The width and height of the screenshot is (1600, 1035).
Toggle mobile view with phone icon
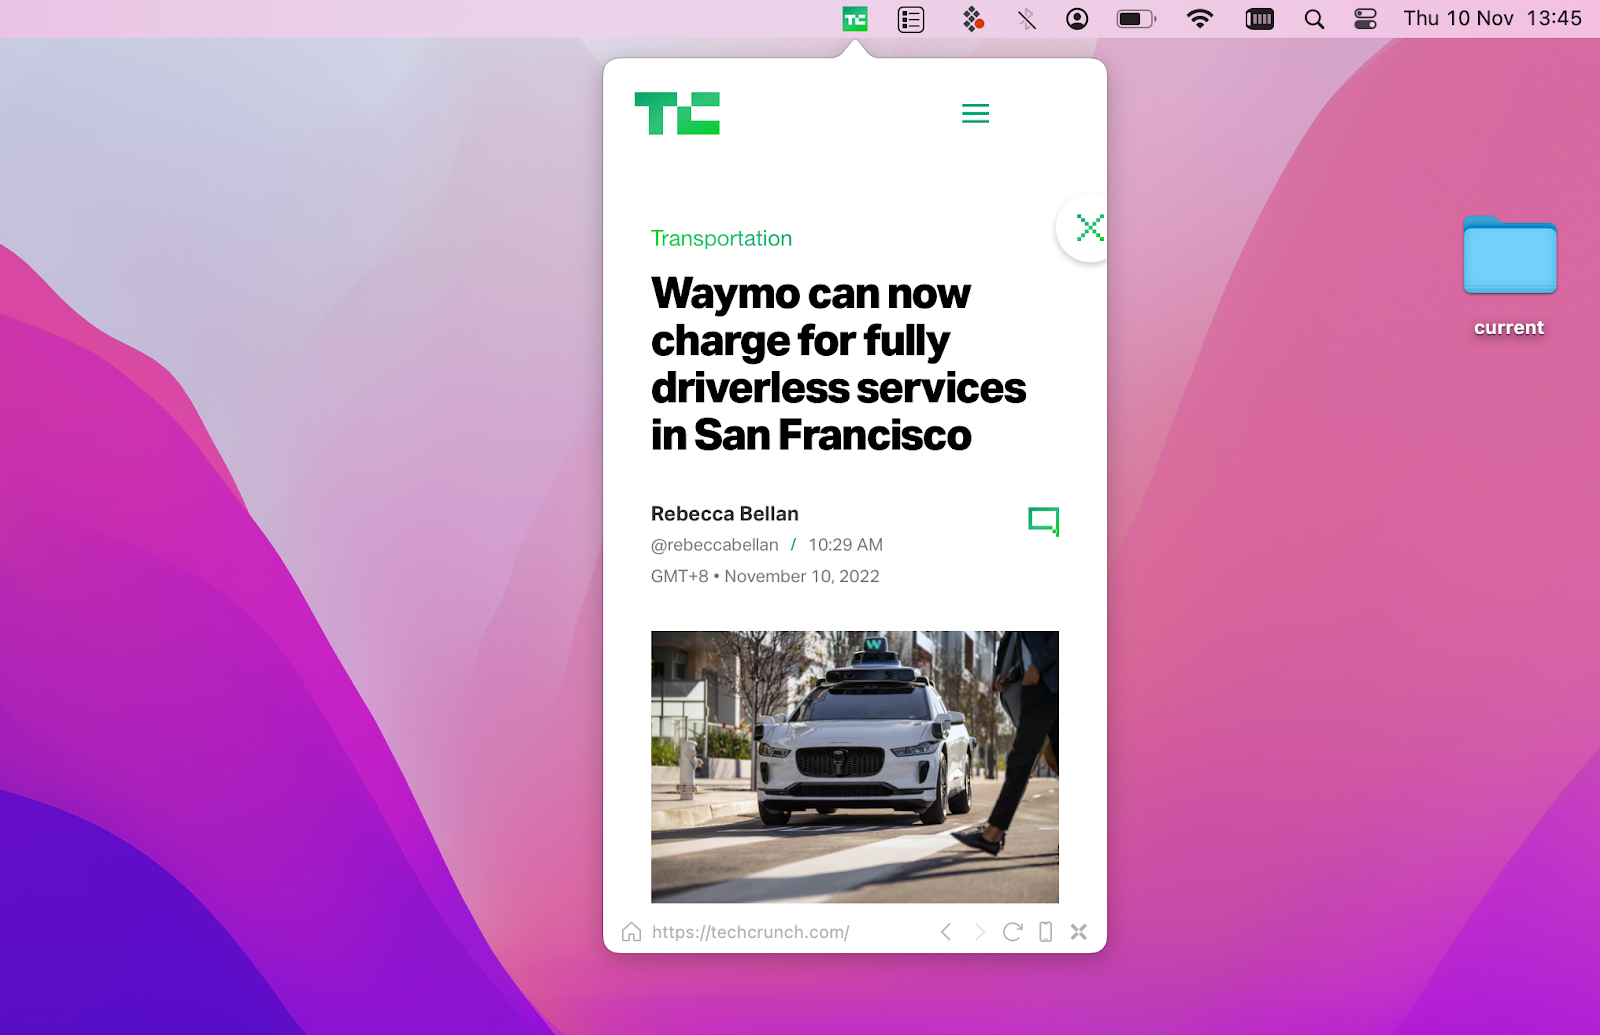1045,932
